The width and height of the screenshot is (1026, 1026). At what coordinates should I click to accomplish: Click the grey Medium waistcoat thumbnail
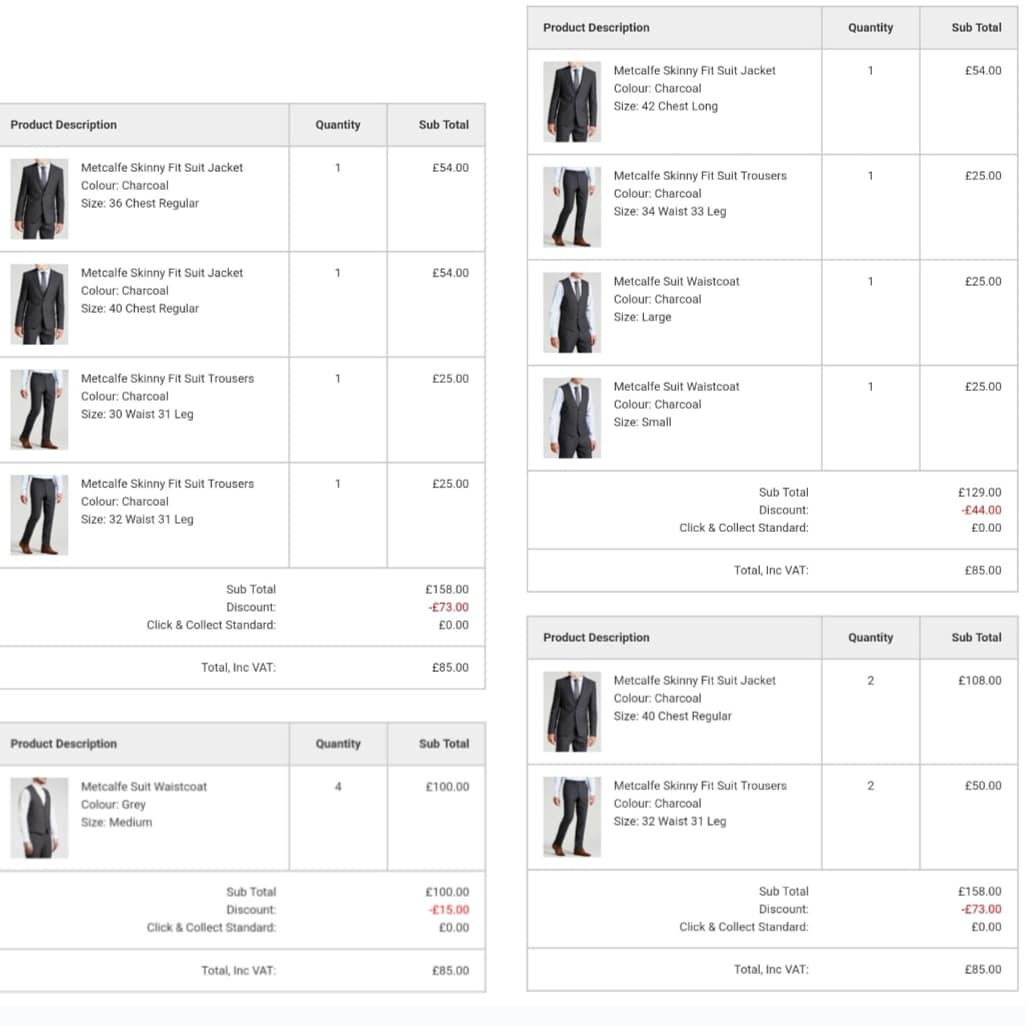click(x=40, y=817)
